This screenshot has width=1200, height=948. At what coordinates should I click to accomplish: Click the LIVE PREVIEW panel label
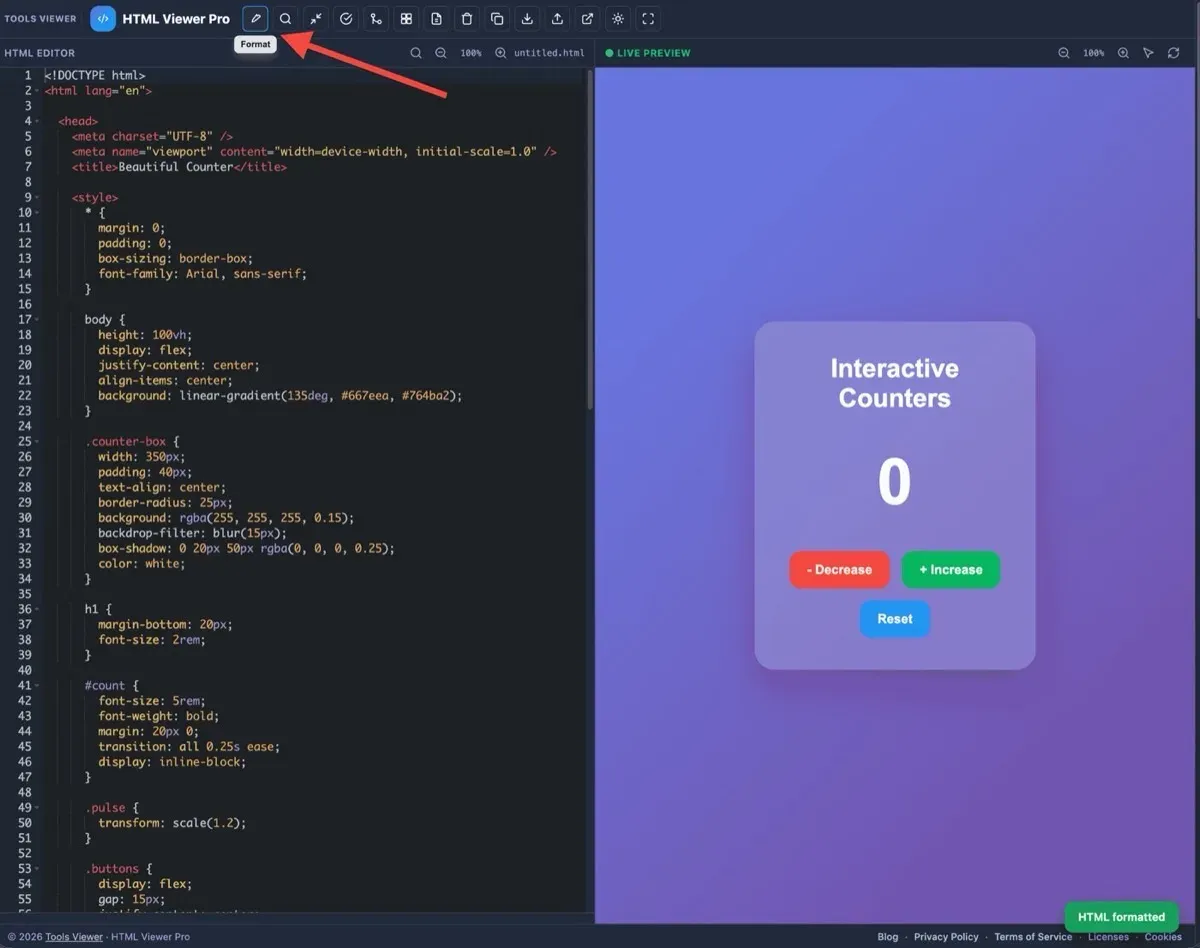[648, 53]
